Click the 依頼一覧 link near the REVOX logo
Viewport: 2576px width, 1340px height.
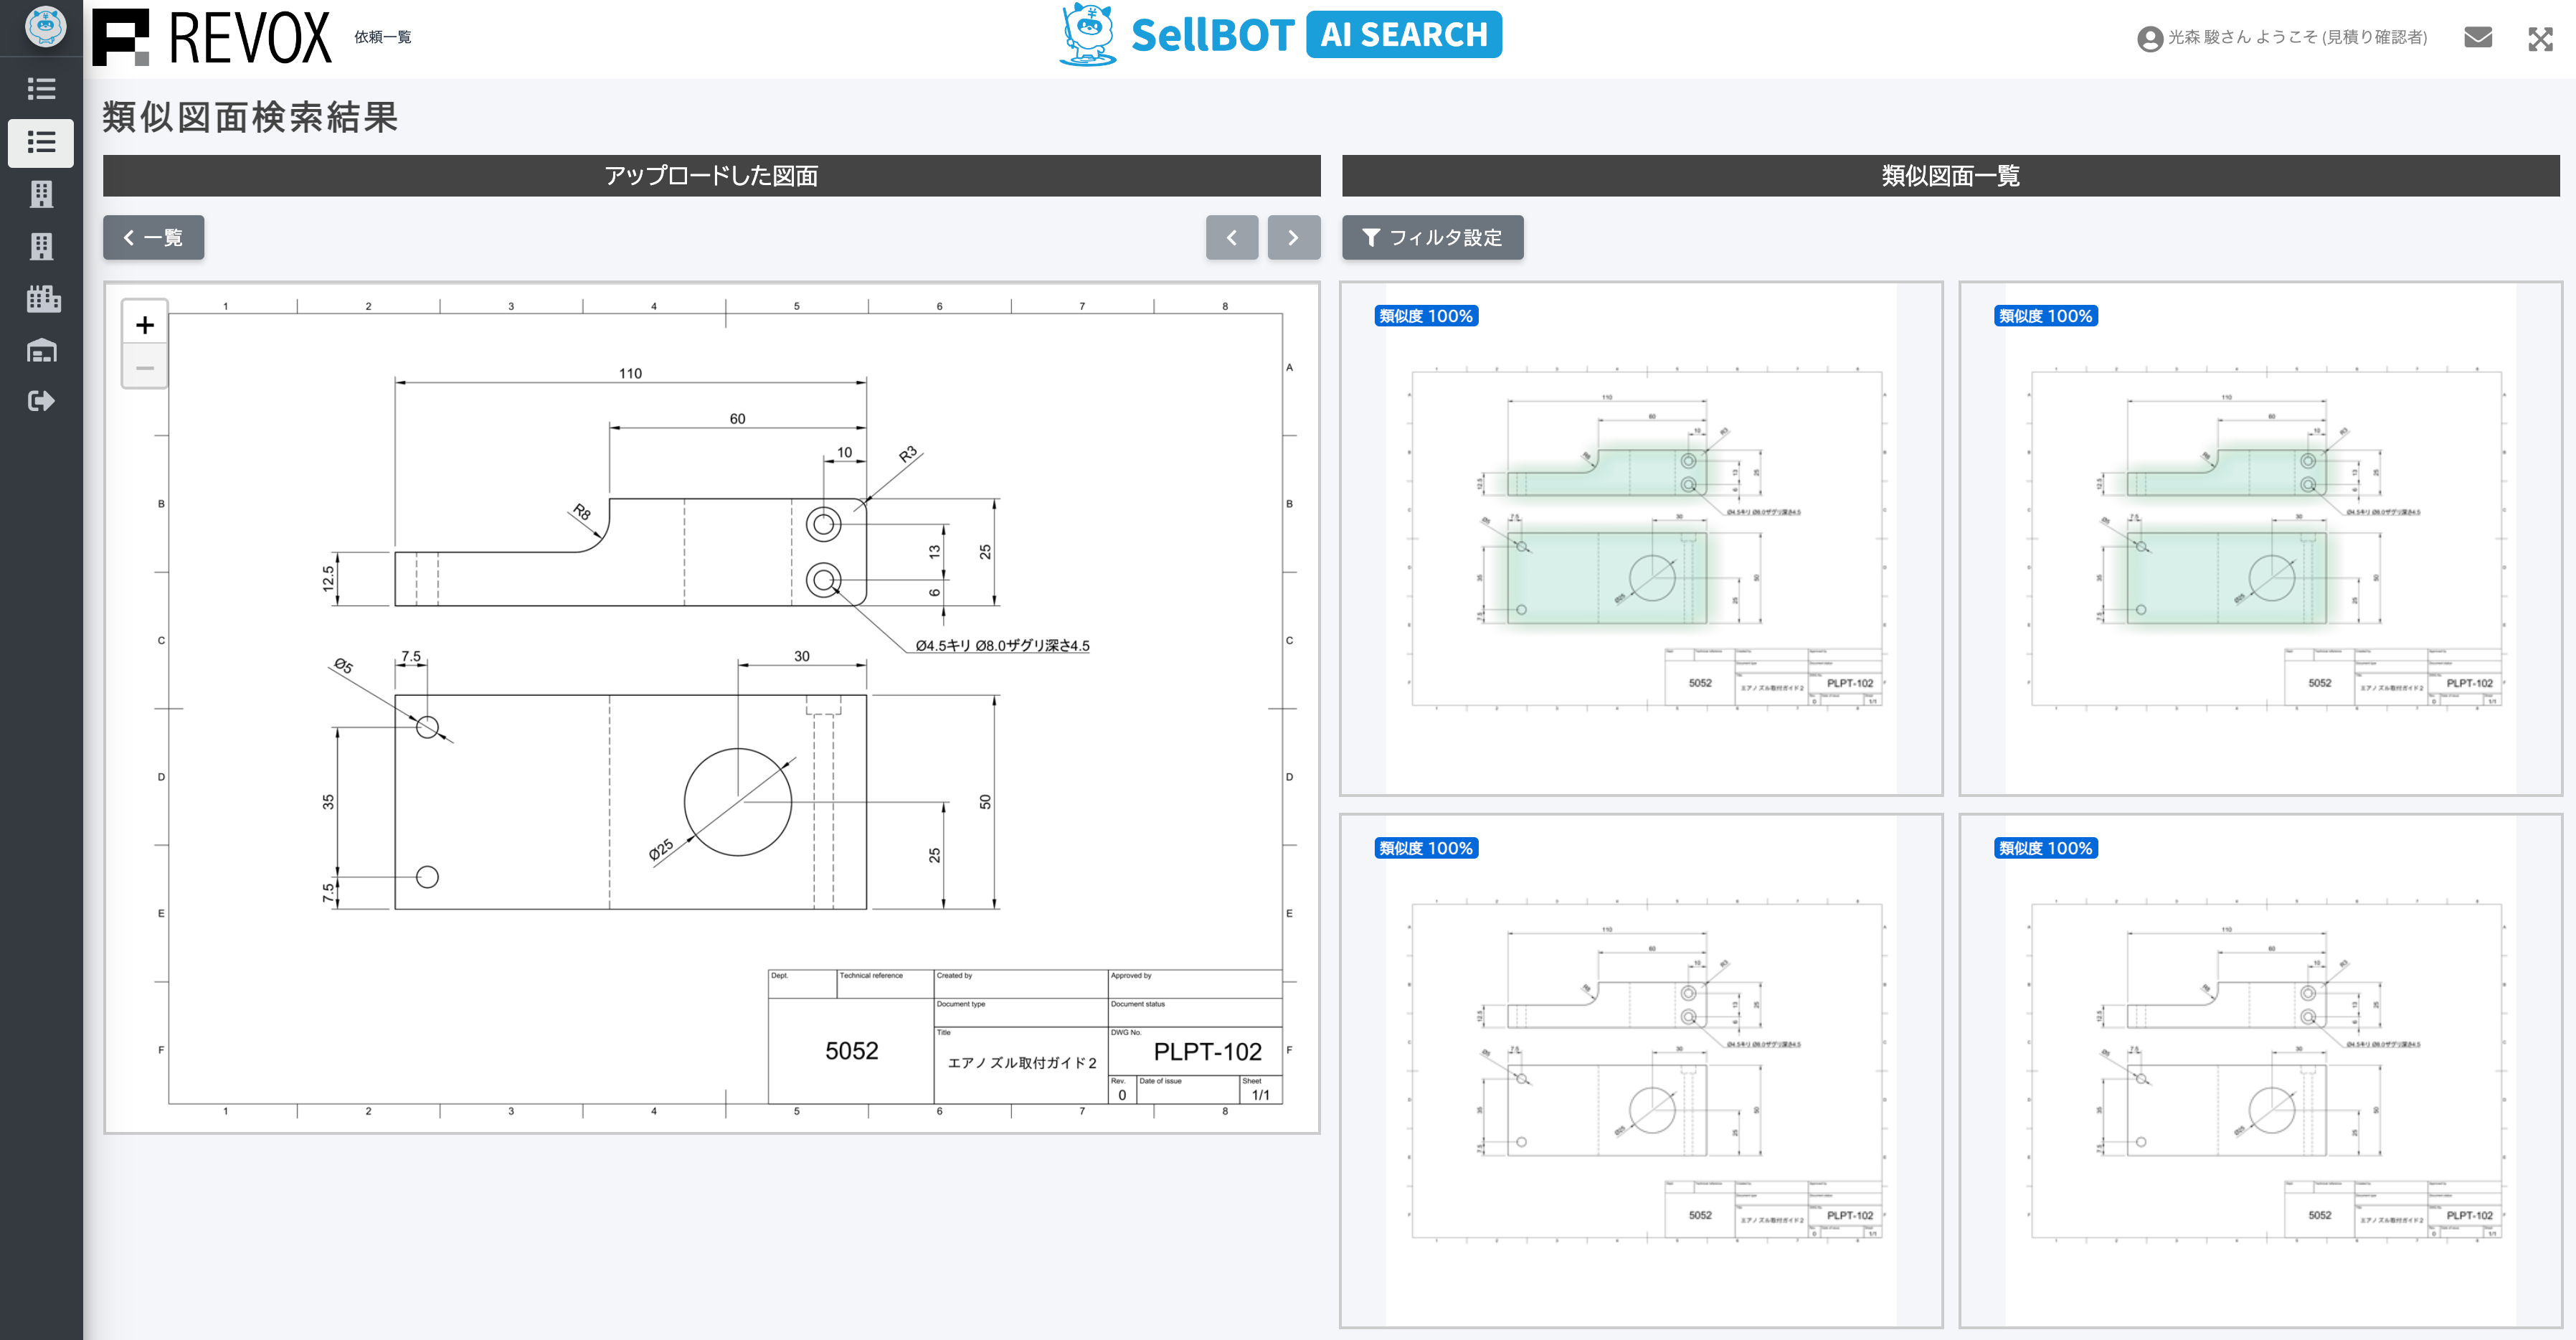click(x=382, y=37)
